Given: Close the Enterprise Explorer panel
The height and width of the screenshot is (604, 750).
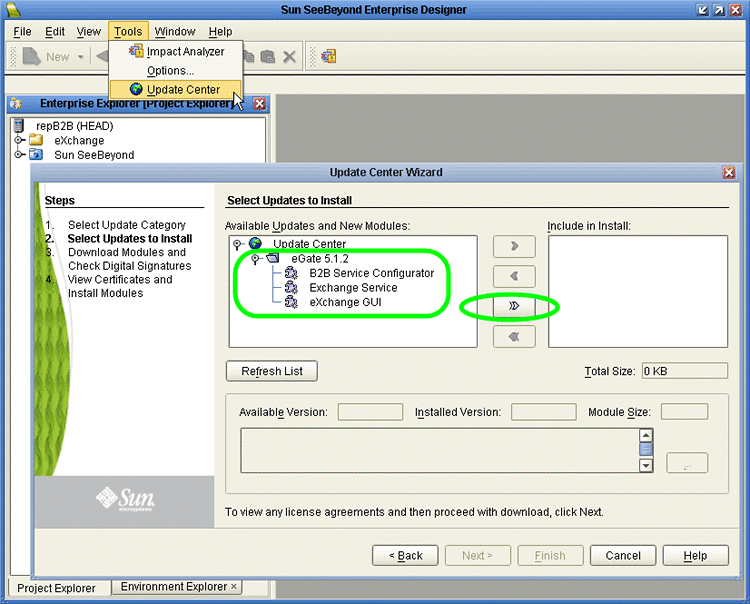Looking at the screenshot, I should (260, 103).
